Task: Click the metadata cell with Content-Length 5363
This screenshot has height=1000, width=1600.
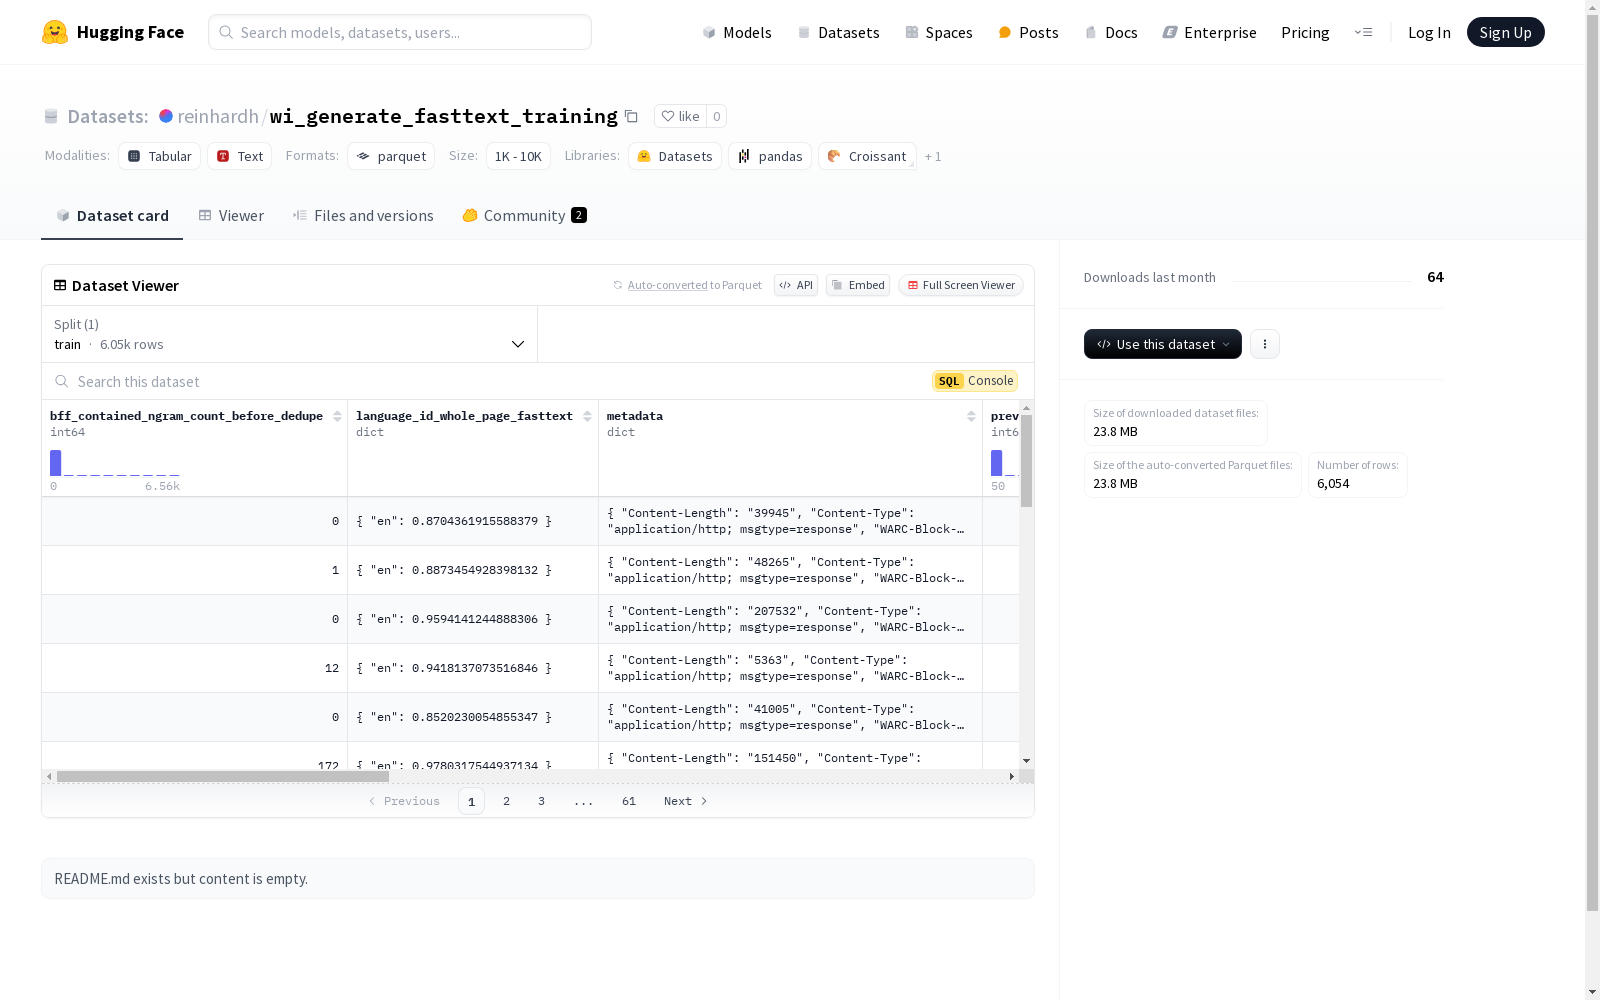Action: (x=790, y=668)
